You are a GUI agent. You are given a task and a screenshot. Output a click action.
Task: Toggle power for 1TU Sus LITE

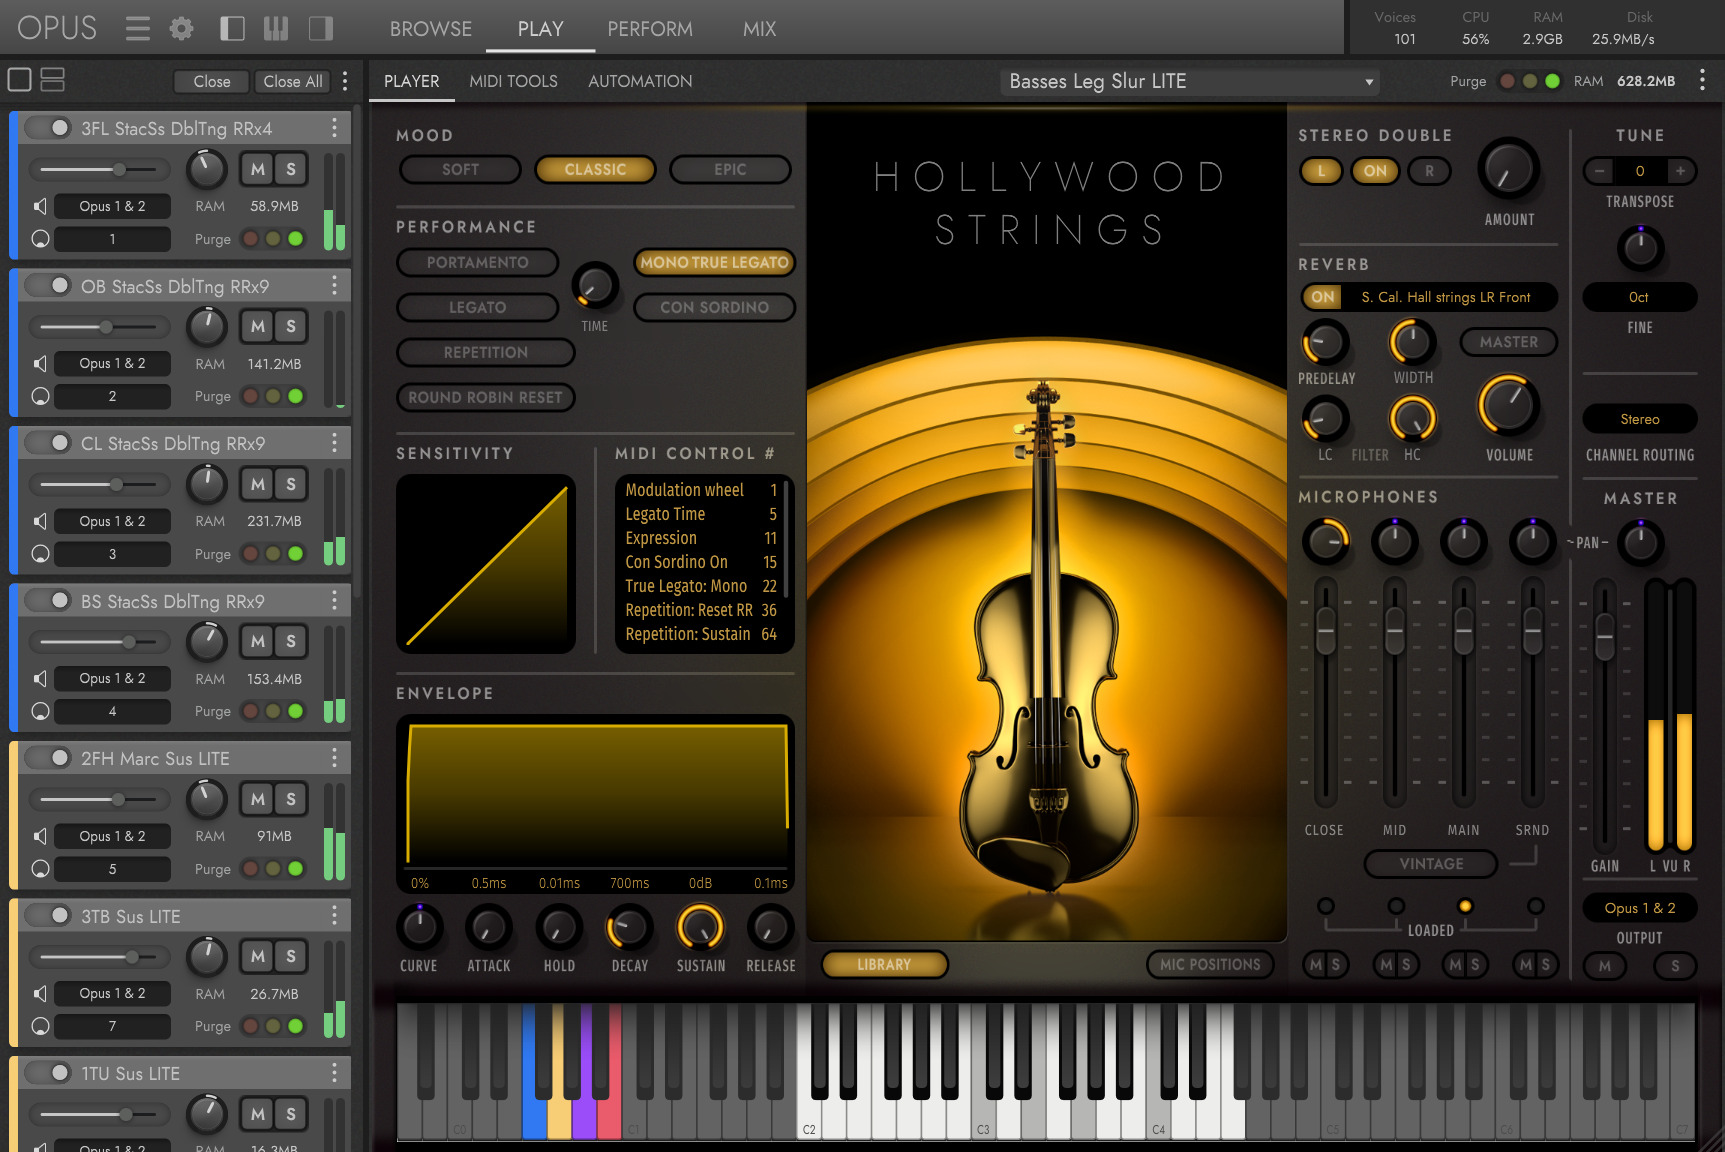pyautogui.click(x=49, y=1073)
